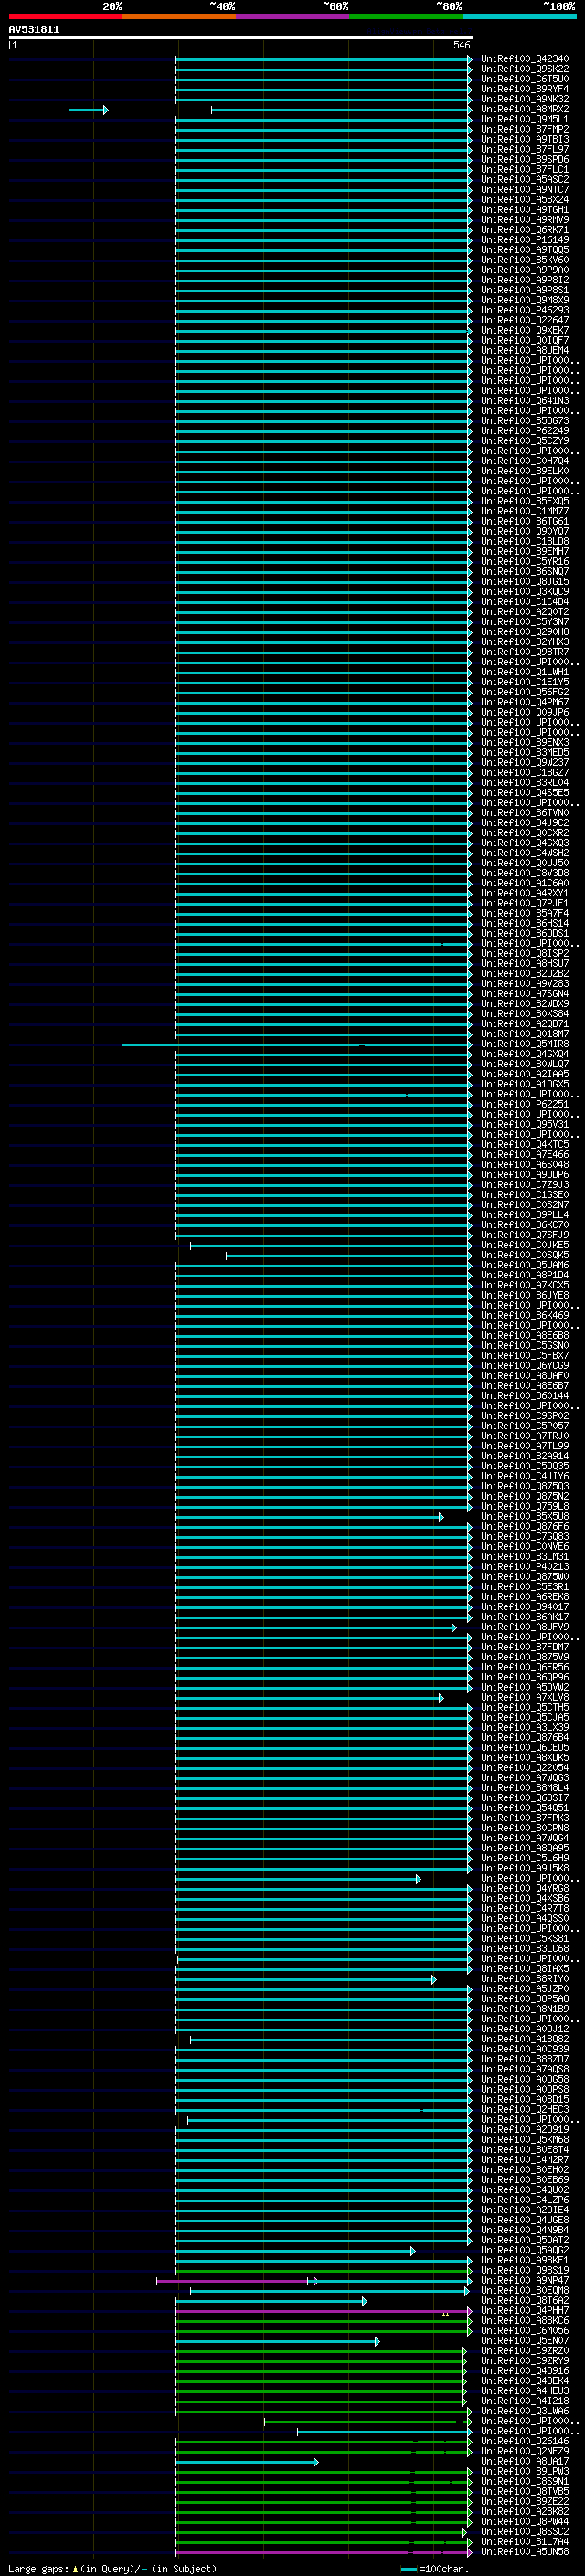
Task: Select the UniRef100_Q22054 label
Action: coord(525,1768)
